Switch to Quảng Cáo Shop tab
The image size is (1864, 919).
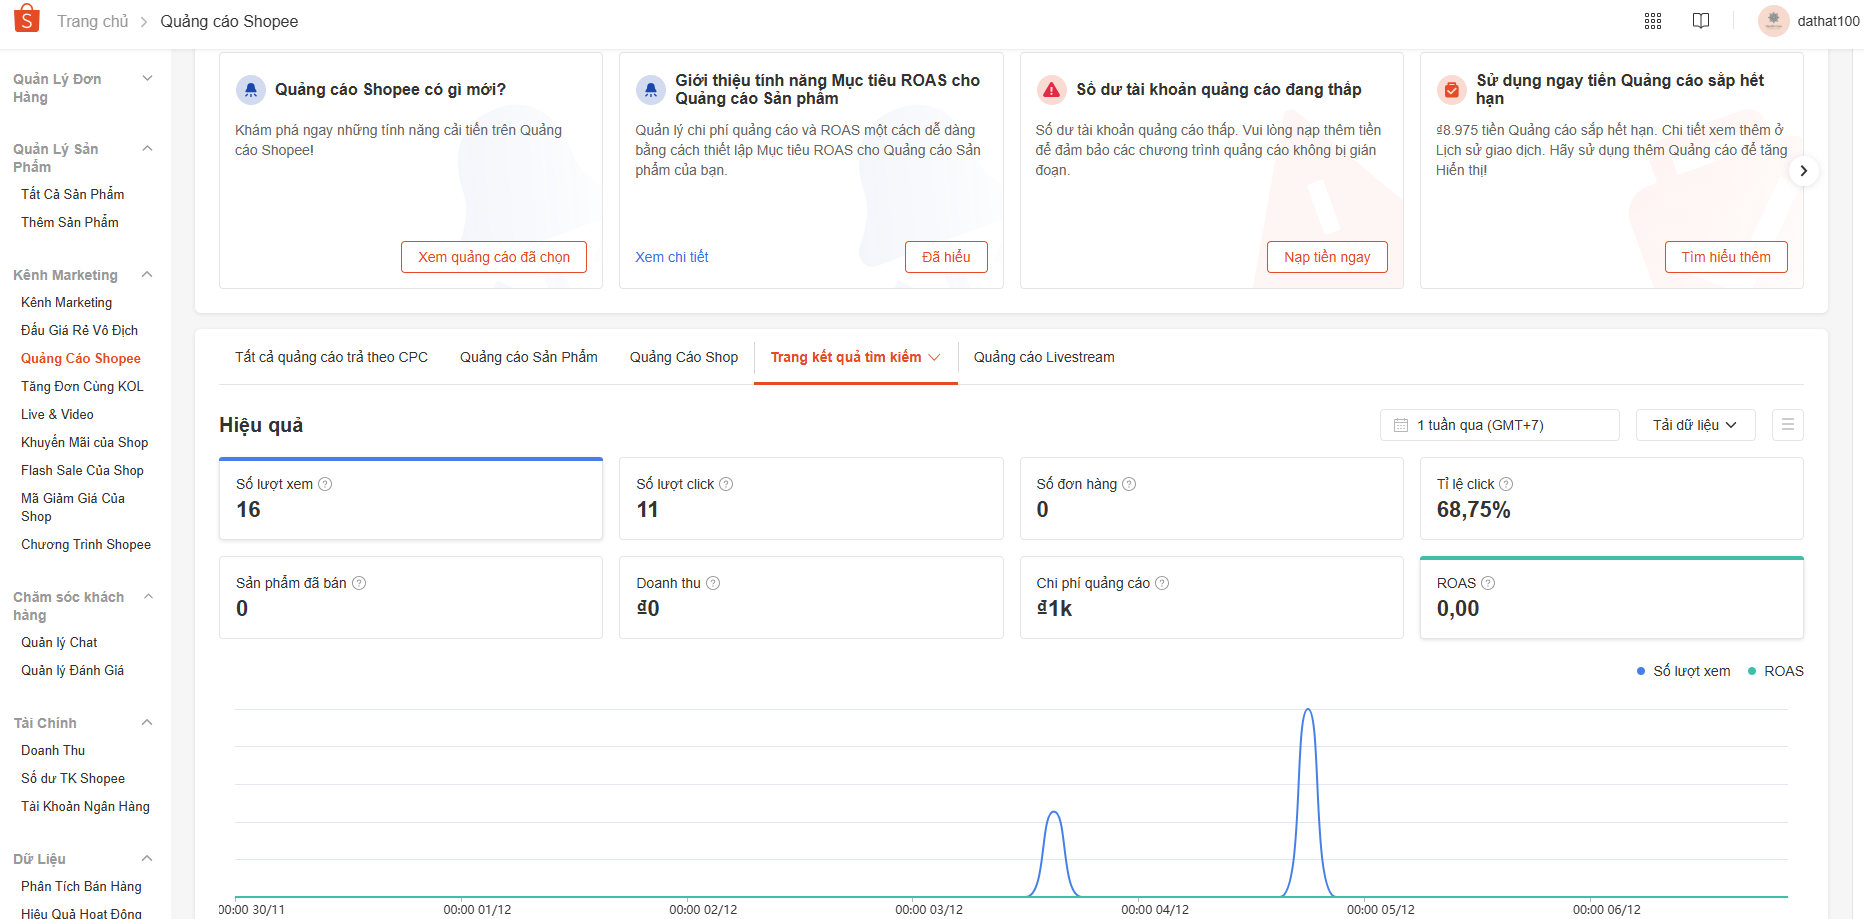(x=684, y=357)
